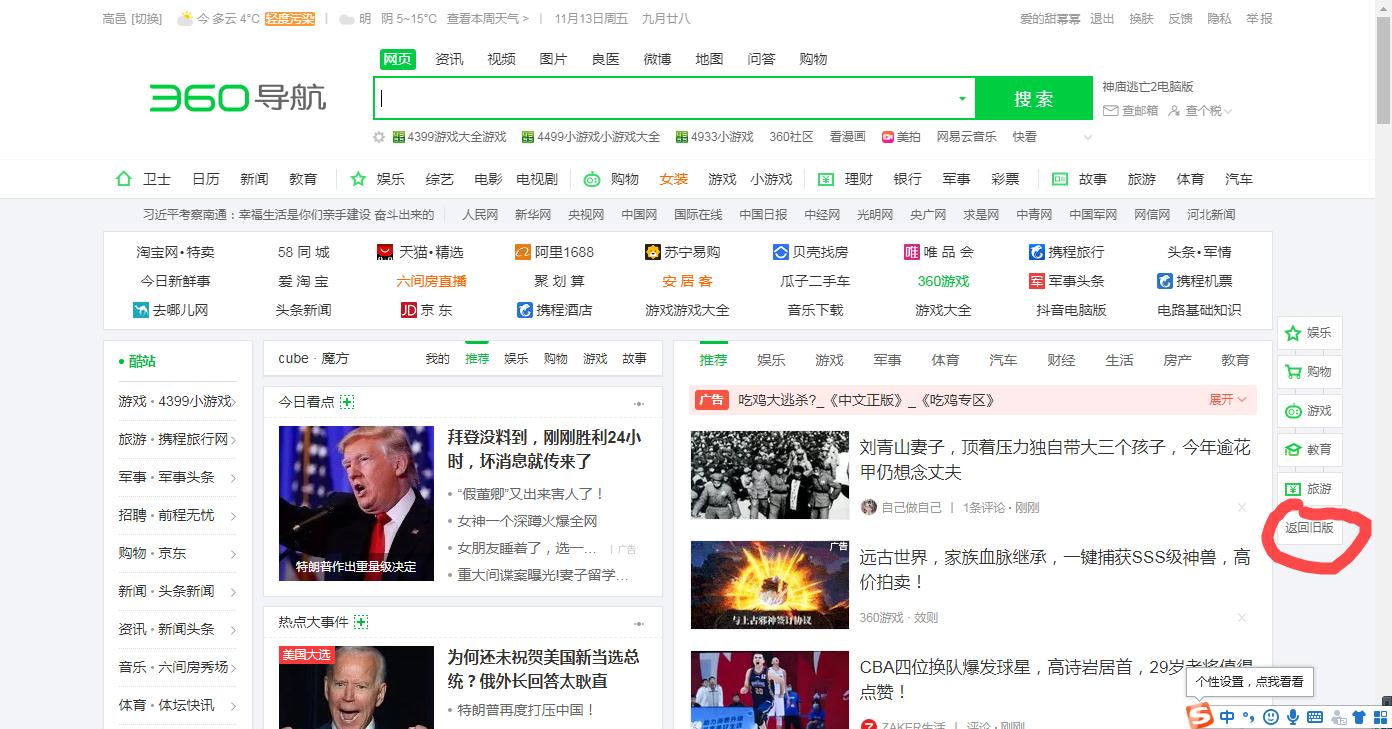The height and width of the screenshot is (729, 1392).
Task: Open the 六间房直播 link
Action: [x=431, y=281]
